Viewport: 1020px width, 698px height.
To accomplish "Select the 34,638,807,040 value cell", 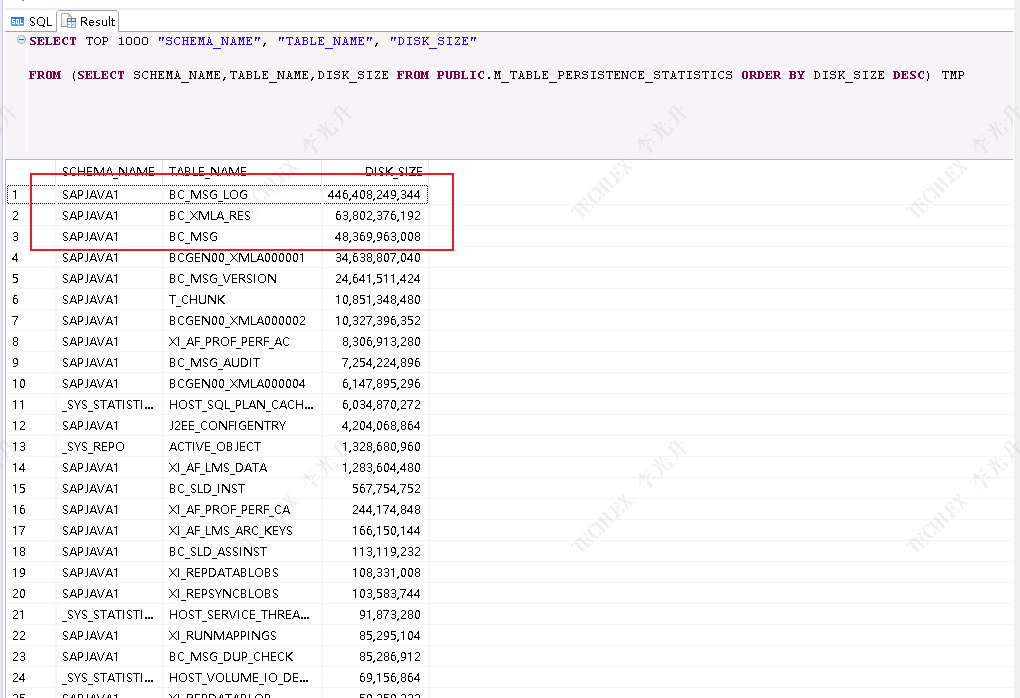I will tap(375, 258).
